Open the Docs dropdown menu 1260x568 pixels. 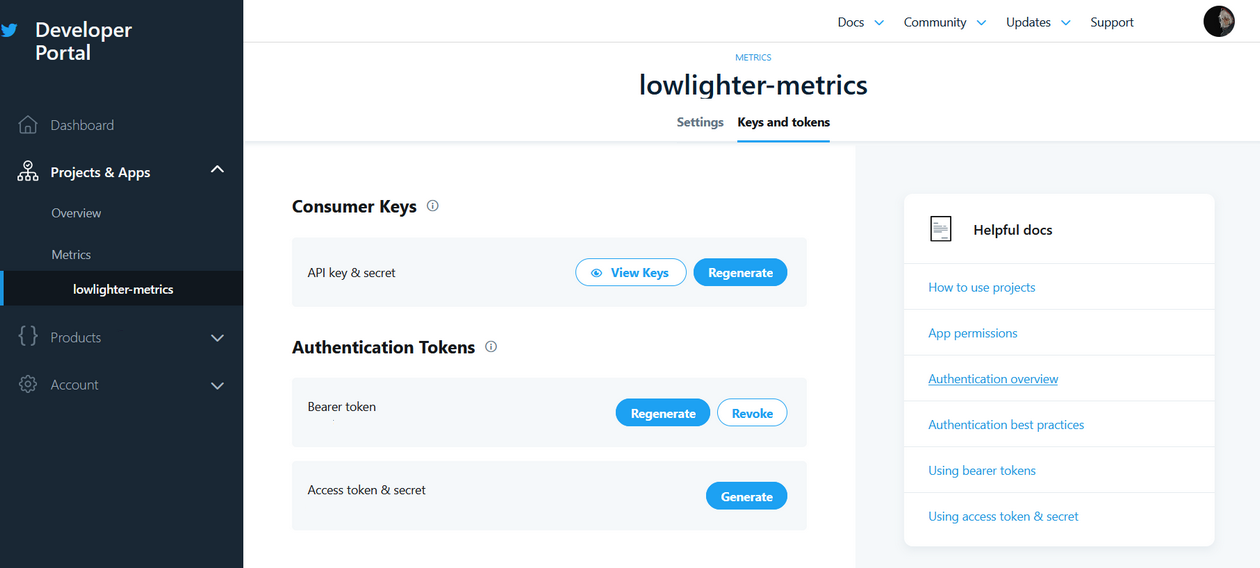point(860,22)
